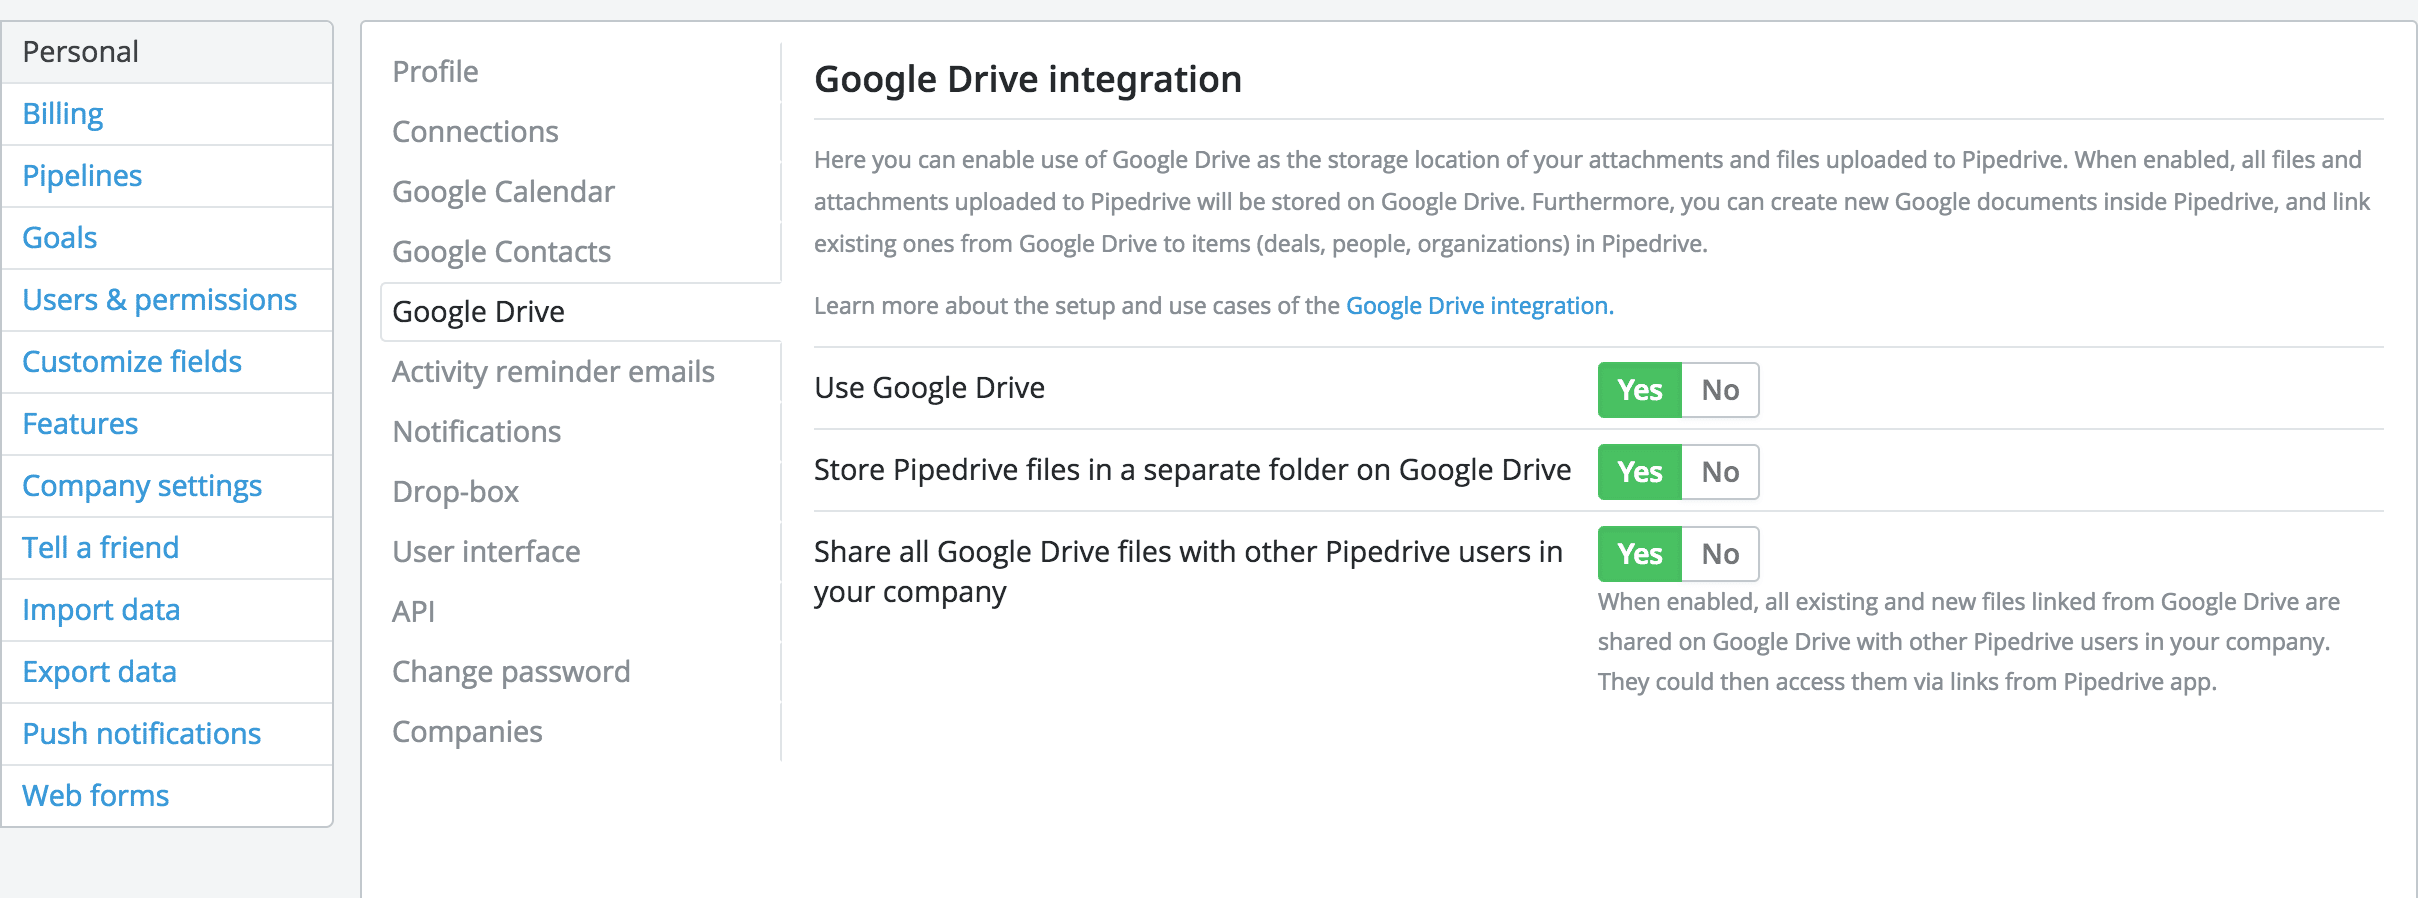
Task: Click the 'Share all Google Drive files' label
Action: pyautogui.click(x=1188, y=572)
